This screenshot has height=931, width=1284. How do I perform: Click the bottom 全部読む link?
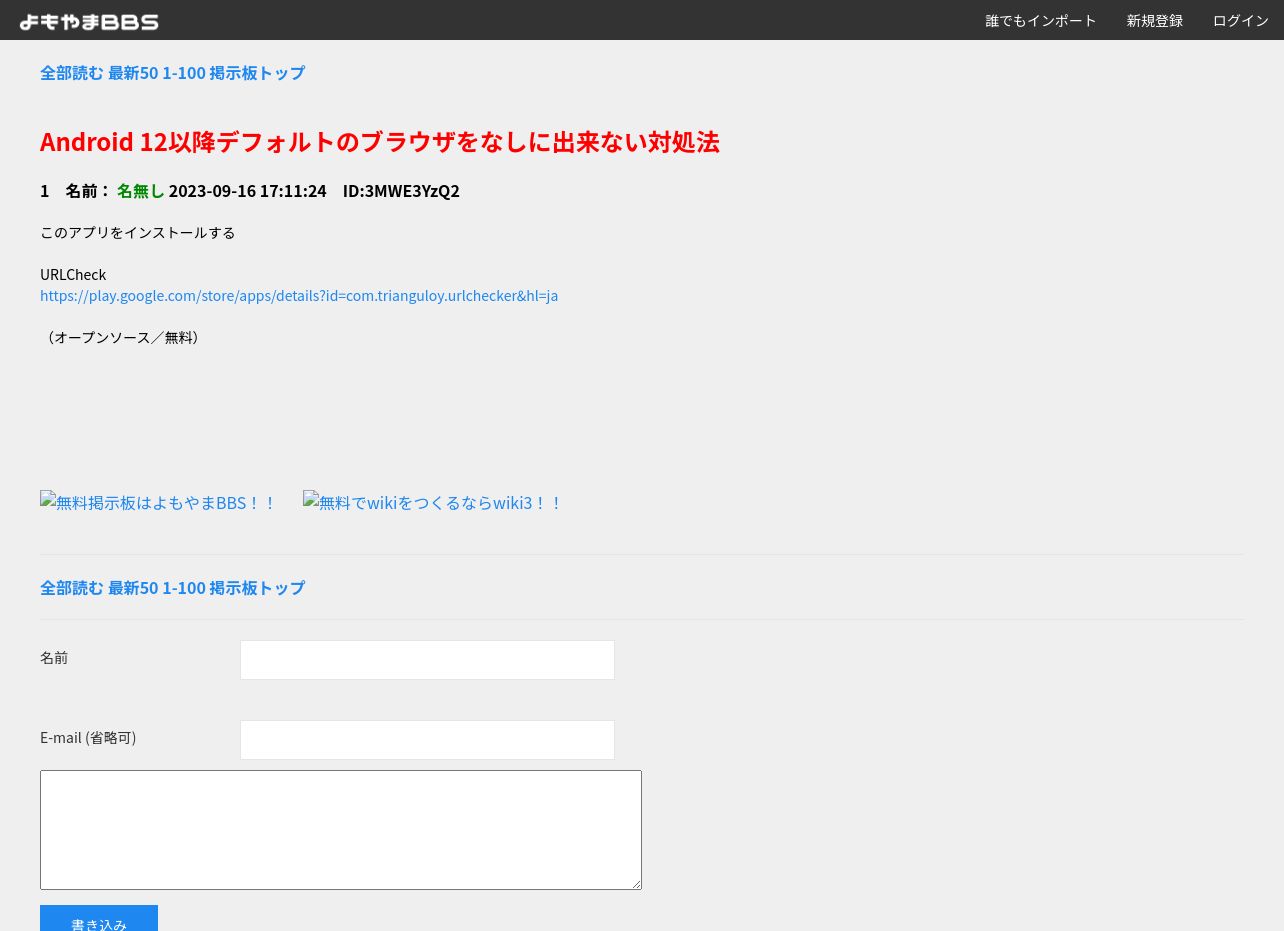72,588
